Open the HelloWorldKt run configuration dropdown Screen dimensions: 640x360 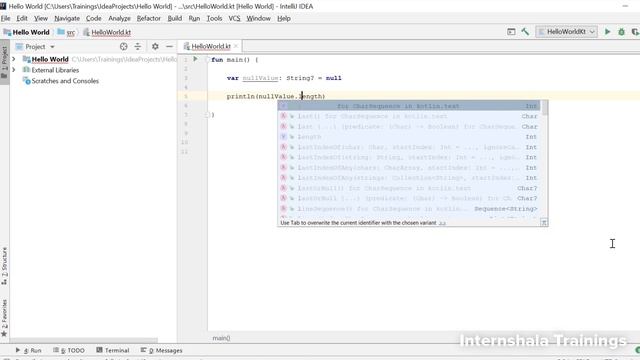click(x=567, y=32)
